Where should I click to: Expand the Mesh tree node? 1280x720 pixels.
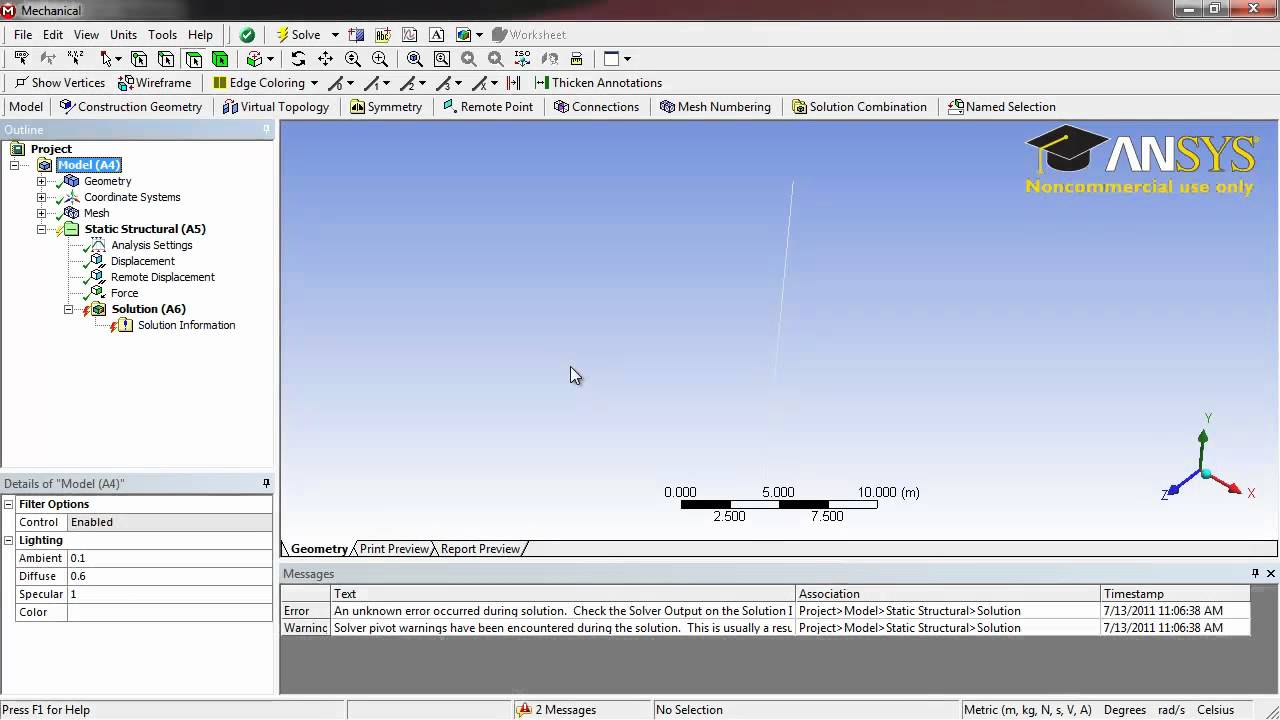click(41, 213)
